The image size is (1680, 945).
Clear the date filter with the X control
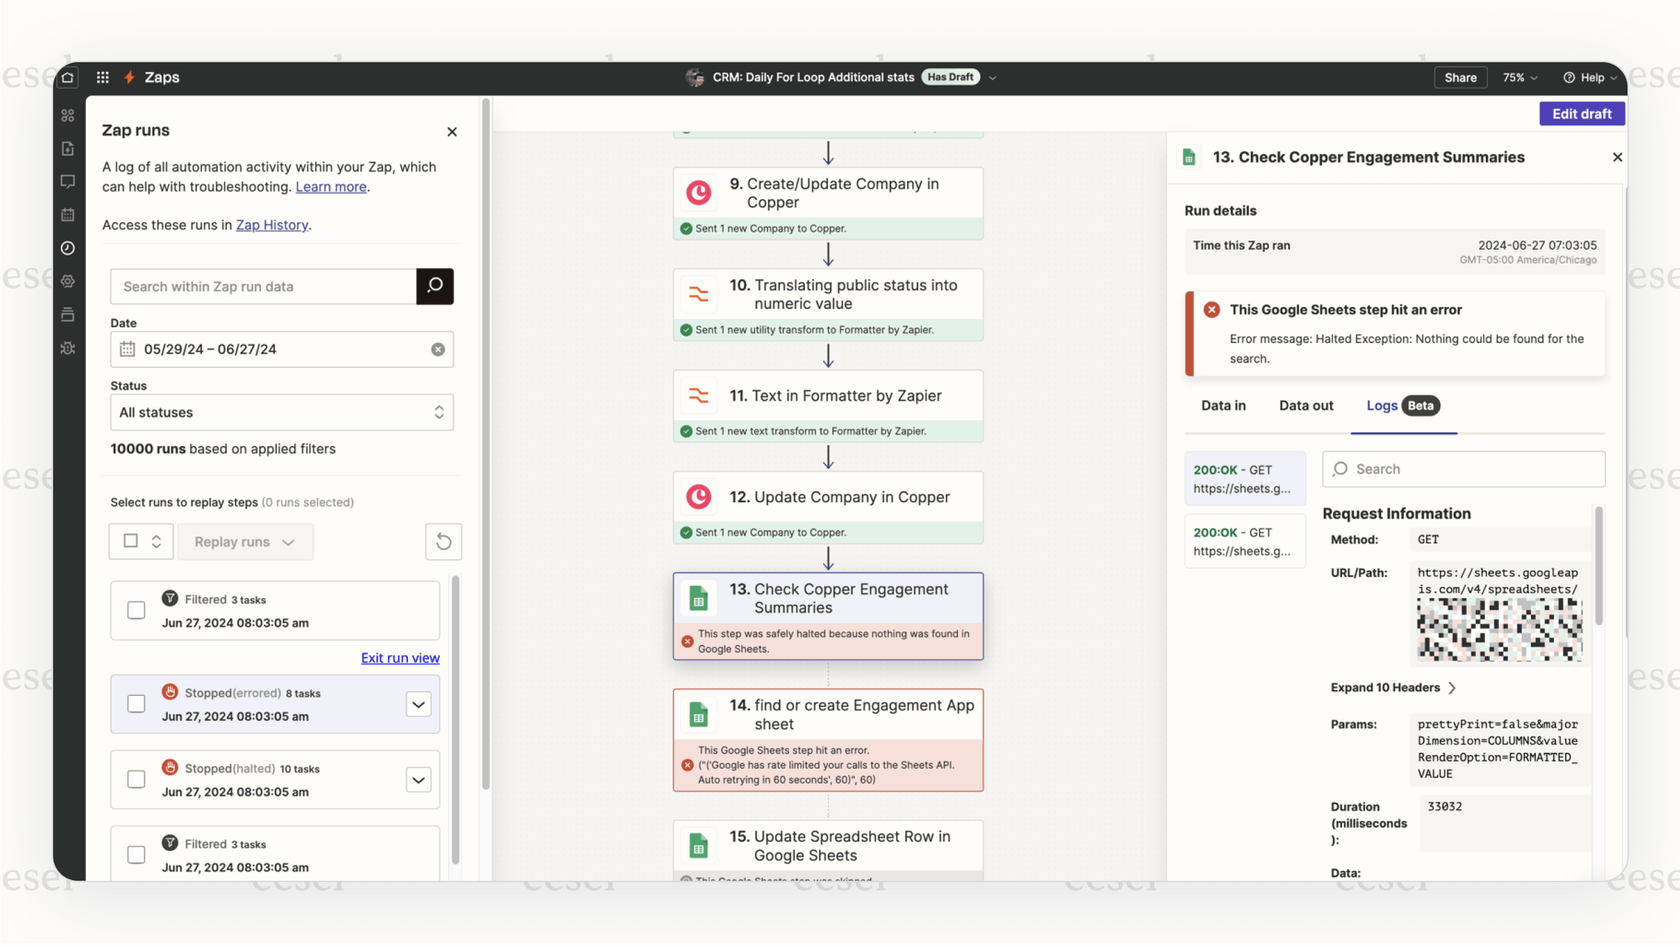(x=438, y=349)
